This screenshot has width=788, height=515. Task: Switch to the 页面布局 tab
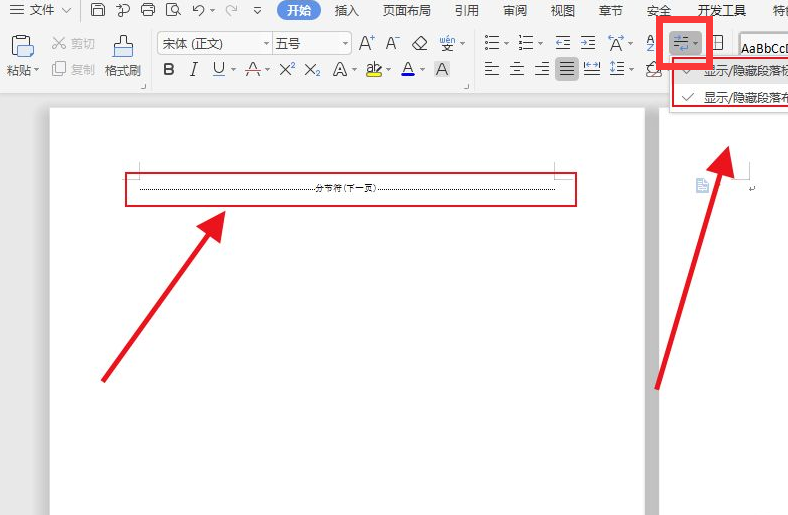[x=407, y=11]
